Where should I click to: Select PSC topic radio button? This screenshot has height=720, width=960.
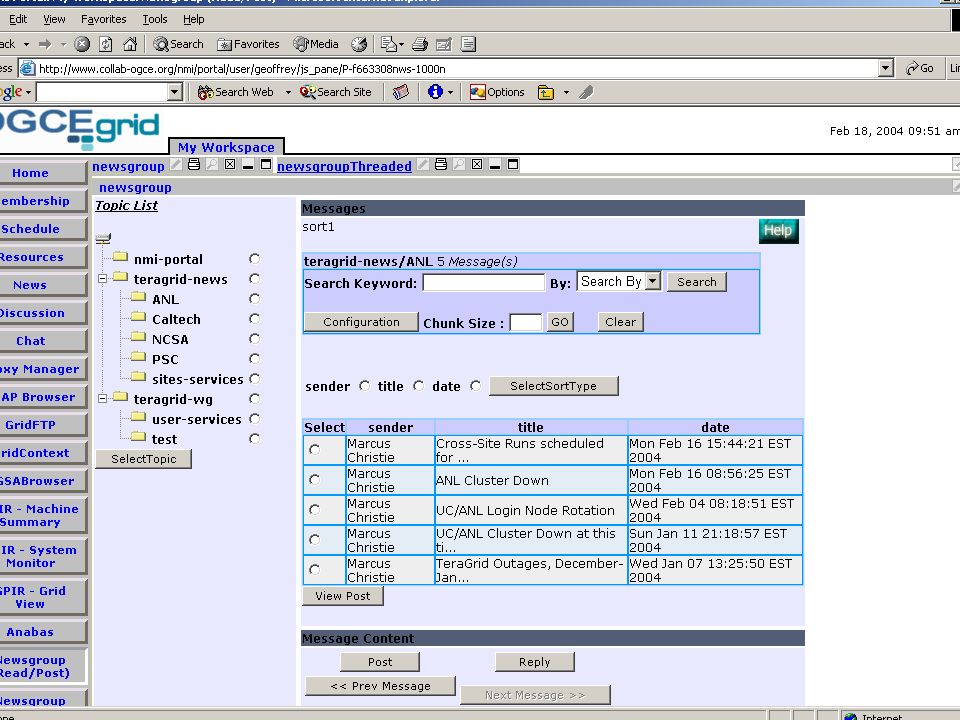[255, 359]
